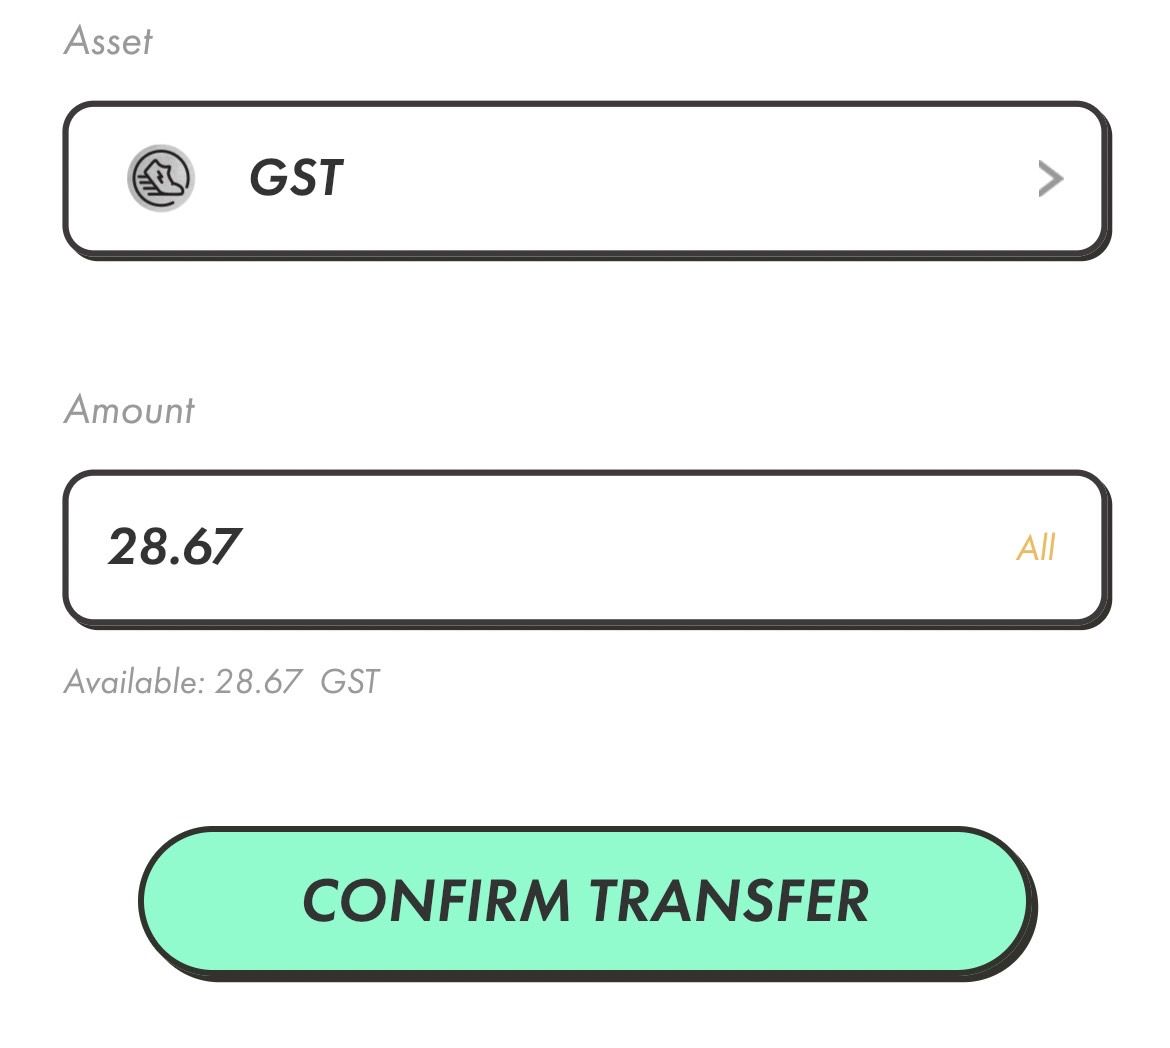Click the GST sneaker coin icon
Screen dimensions: 1170x1048
pos(160,178)
